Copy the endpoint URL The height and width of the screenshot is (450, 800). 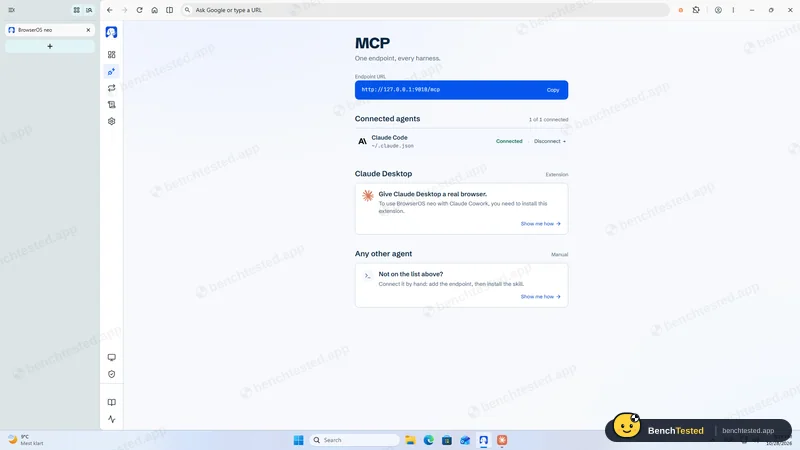pos(553,90)
